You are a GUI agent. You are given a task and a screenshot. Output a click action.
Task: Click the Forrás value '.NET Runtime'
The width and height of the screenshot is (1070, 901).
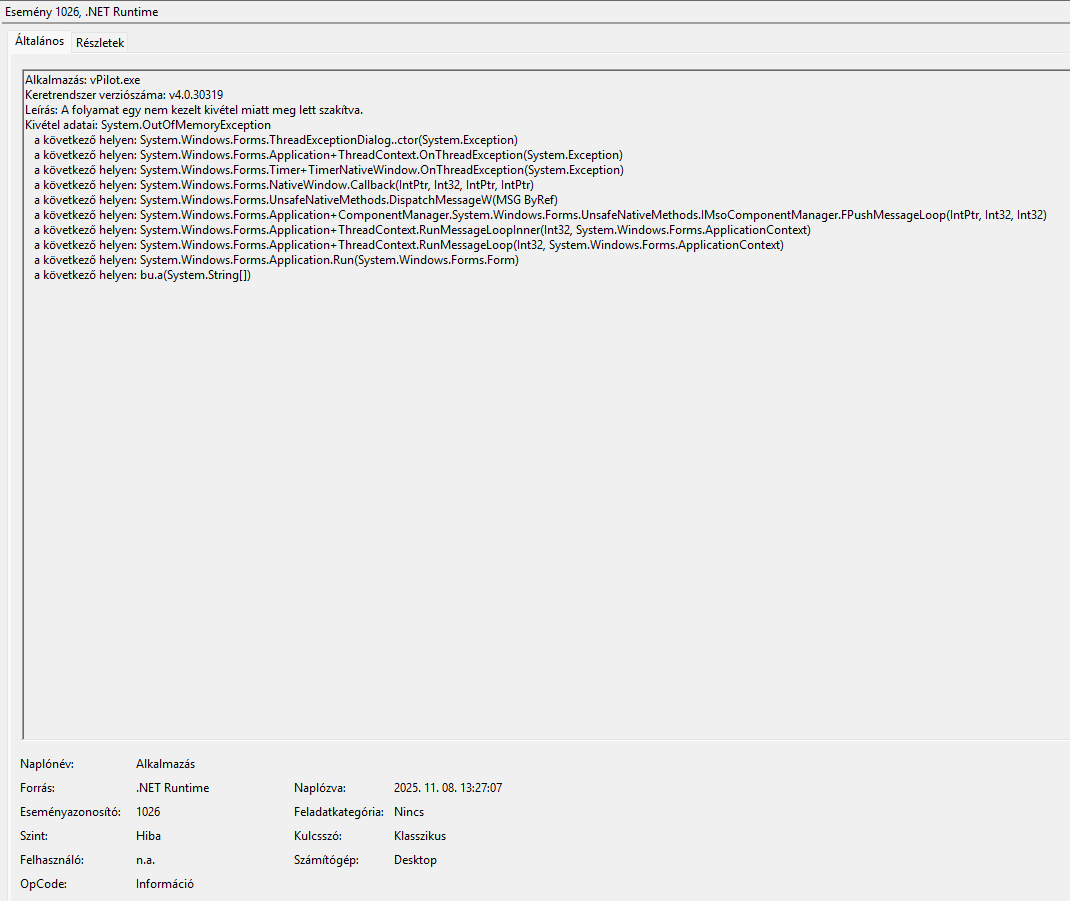point(172,788)
